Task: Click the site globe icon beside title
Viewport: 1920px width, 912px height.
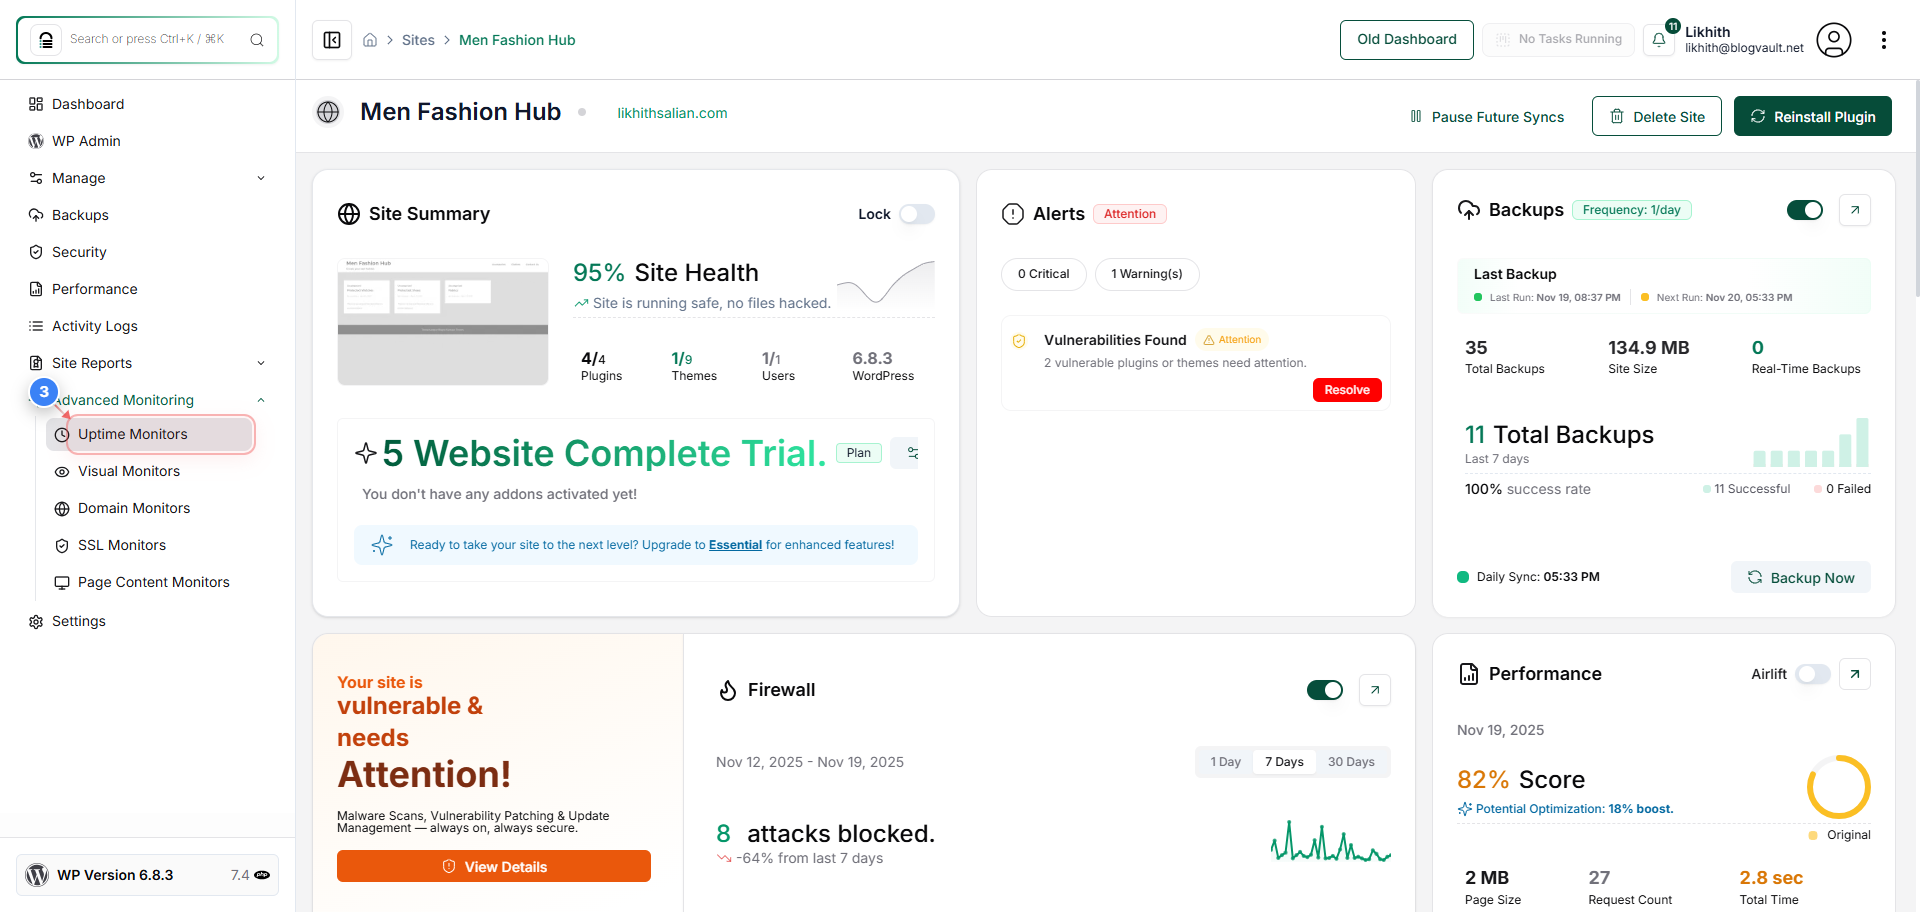Action: pos(328,112)
